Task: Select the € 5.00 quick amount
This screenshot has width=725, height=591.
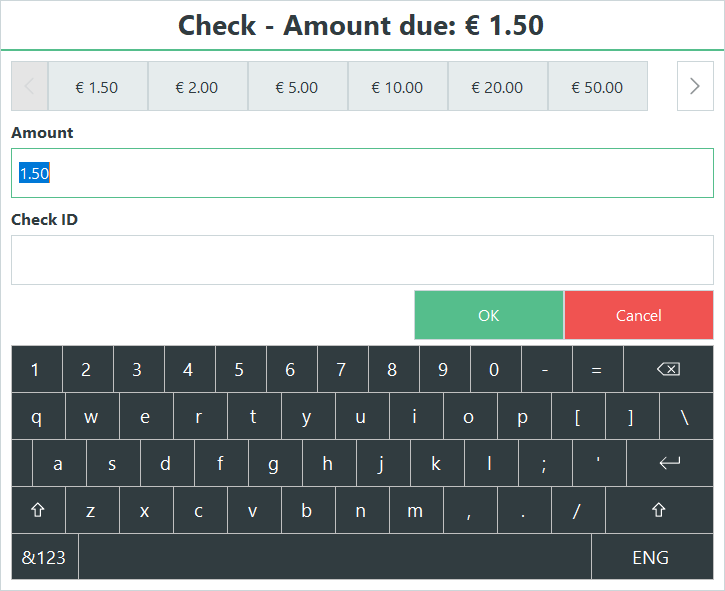Action: 297,86
